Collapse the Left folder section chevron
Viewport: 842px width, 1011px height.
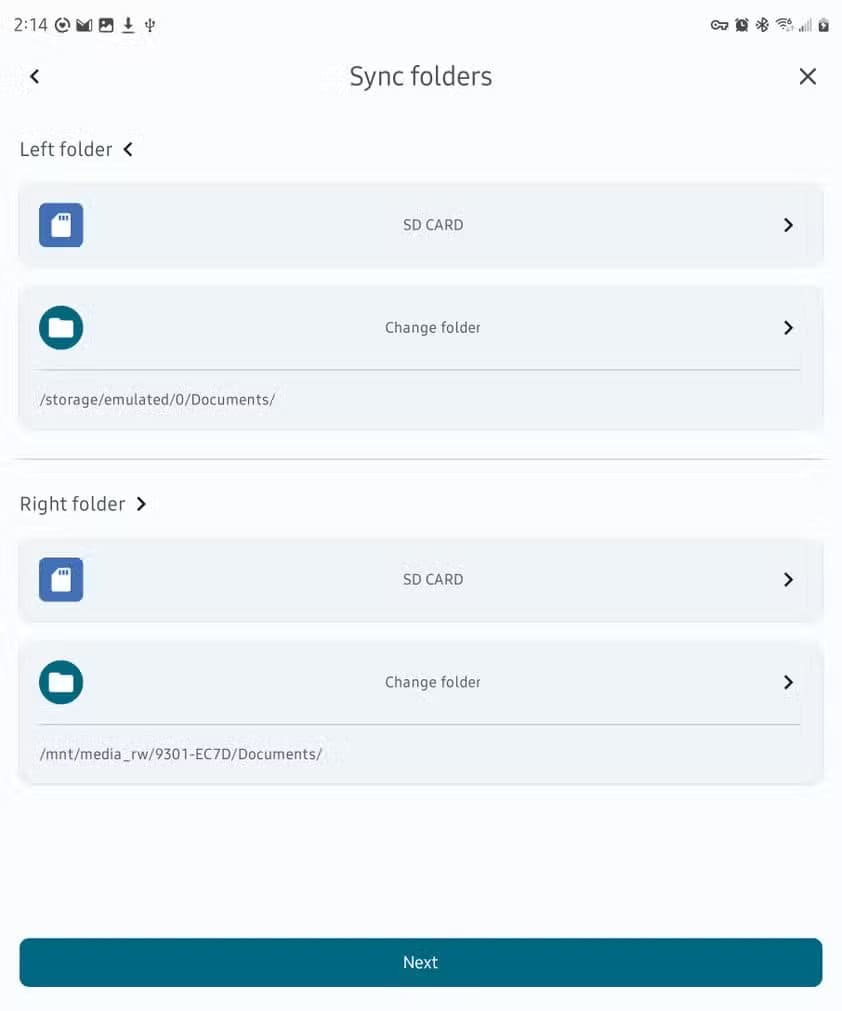tap(128, 149)
